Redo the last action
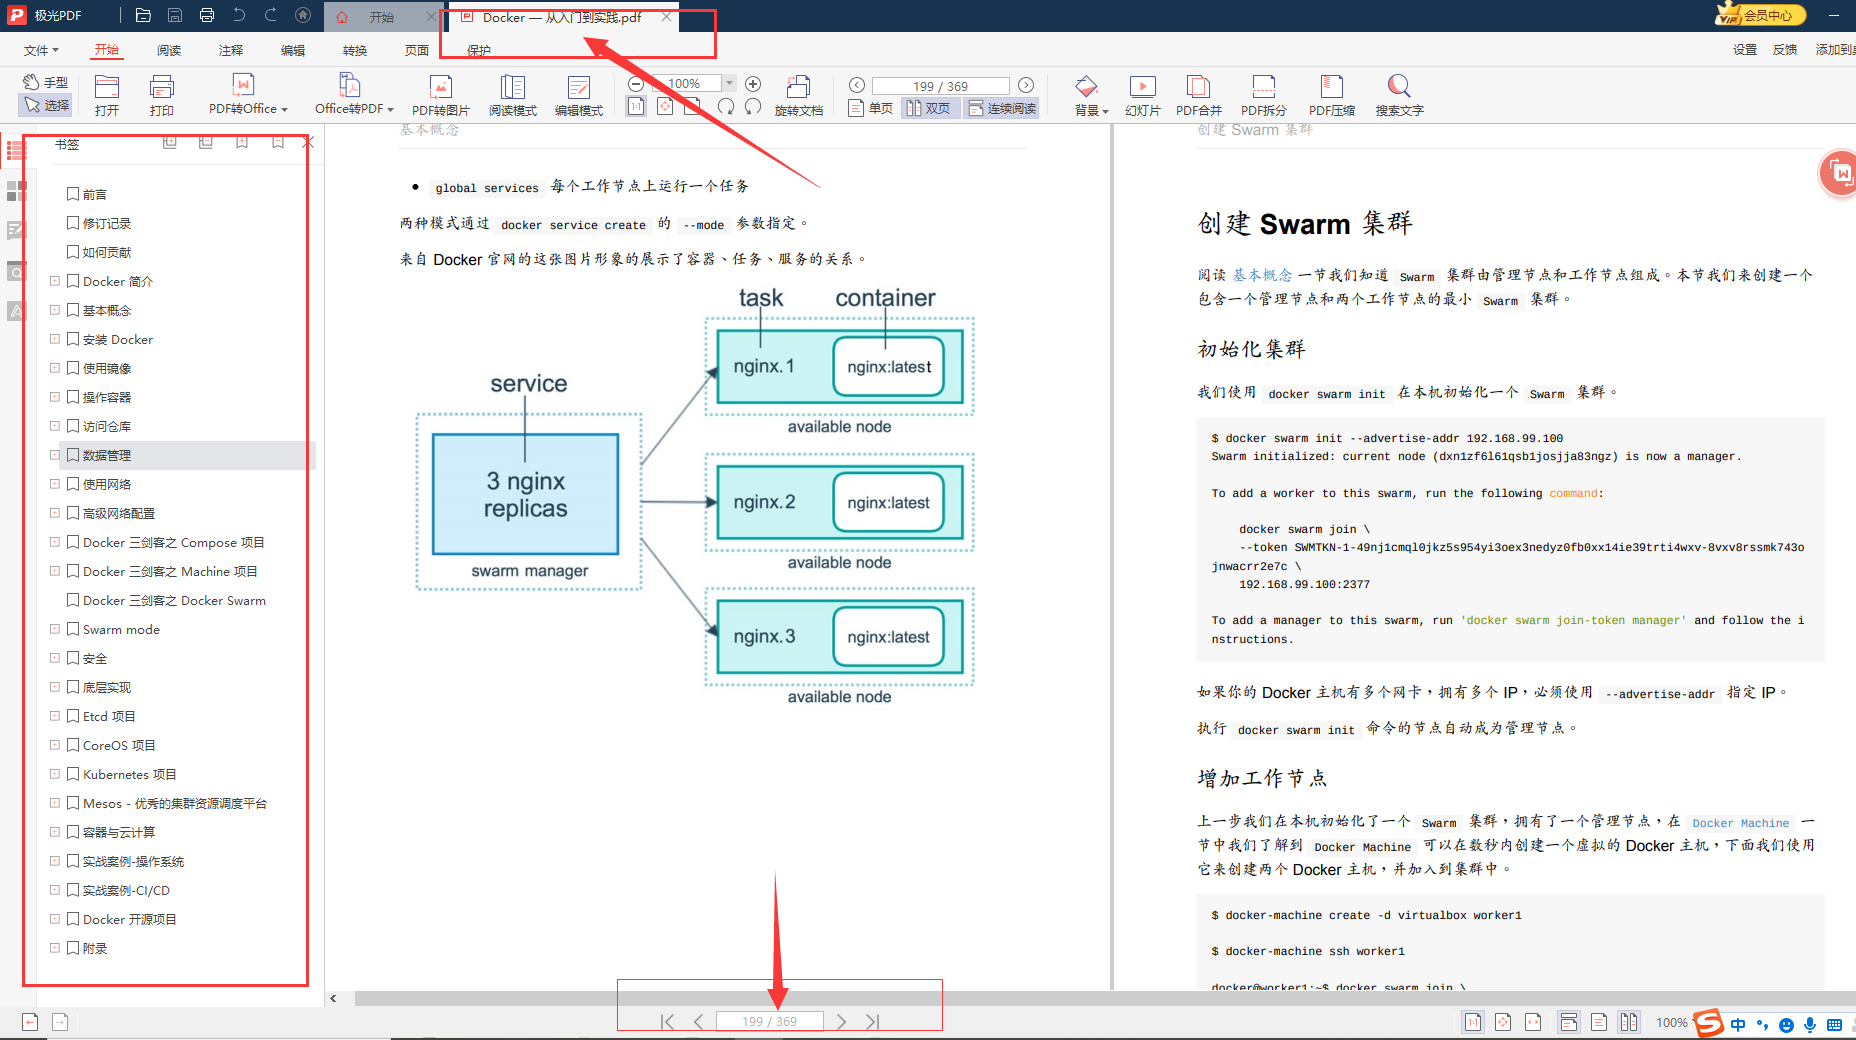The width and height of the screenshot is (1856, 1040). [271, 16]
